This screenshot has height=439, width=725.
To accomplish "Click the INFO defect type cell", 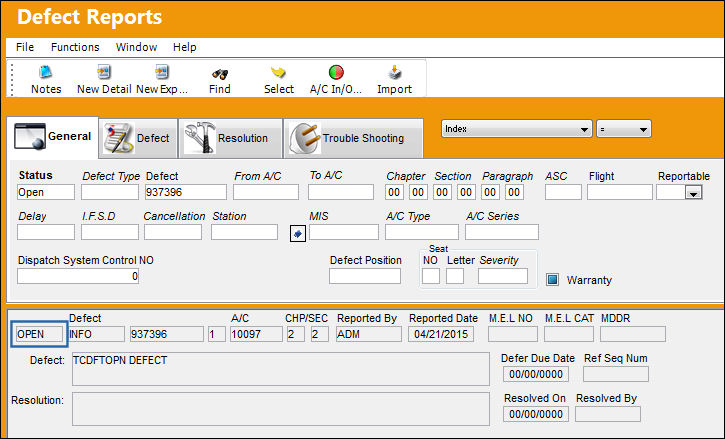I will pyautogui.click(x=96, y=334).
